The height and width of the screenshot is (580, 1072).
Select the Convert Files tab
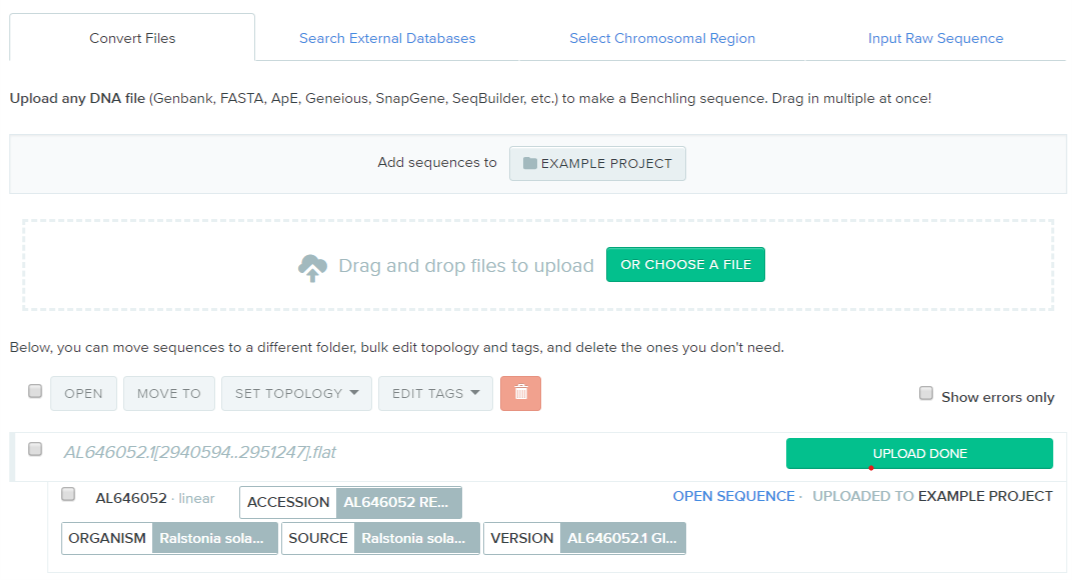[x=132, y=38]
